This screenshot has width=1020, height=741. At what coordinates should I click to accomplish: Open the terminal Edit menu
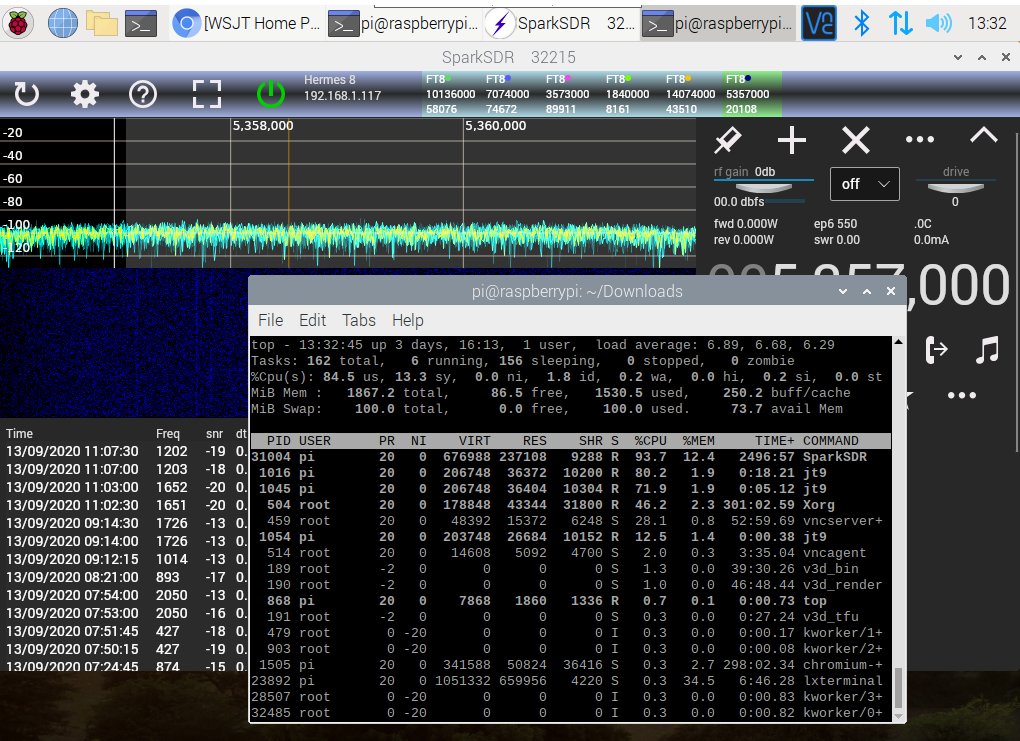point(312,320)
